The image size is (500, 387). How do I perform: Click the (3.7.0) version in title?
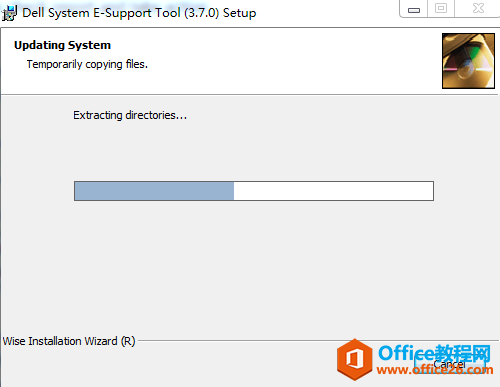pyautogui.click(x=202, y=13)
